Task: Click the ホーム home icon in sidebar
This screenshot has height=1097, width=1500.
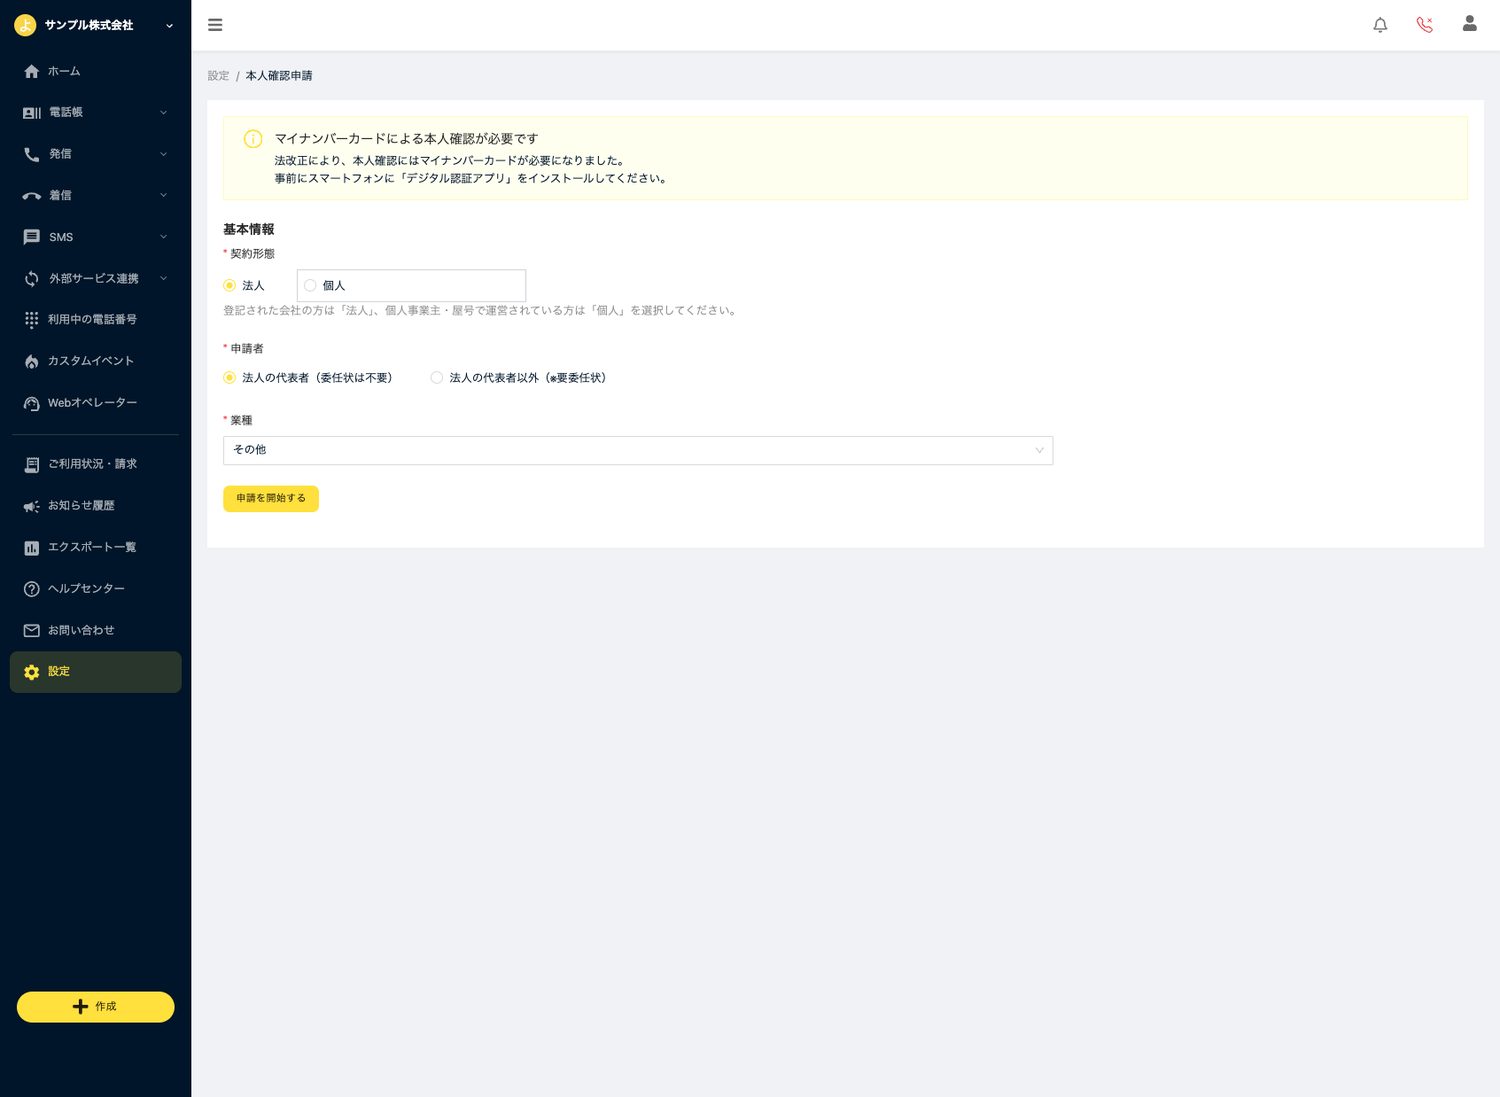Action: [x=32, y=71]
